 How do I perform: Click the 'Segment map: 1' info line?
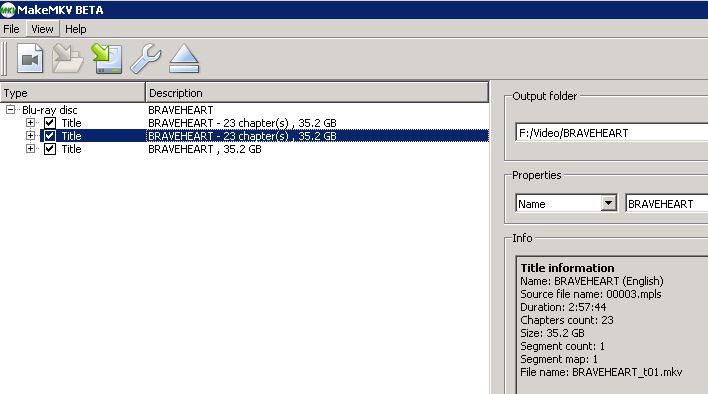[x=559, y=359]
